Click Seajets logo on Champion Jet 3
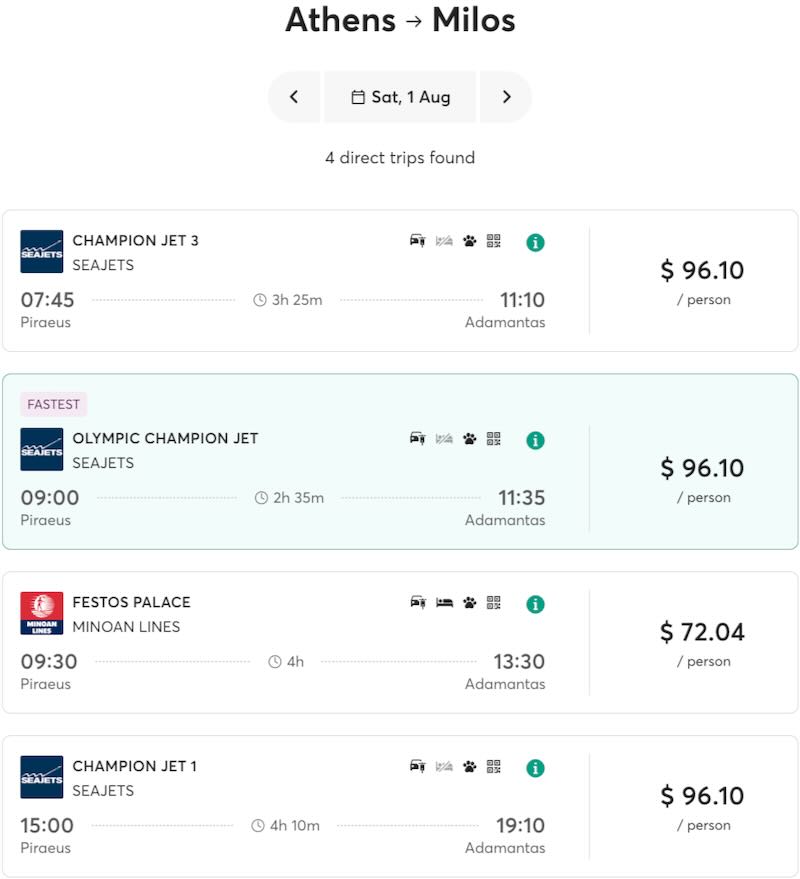The image size is (800, 879). point(42,252)
